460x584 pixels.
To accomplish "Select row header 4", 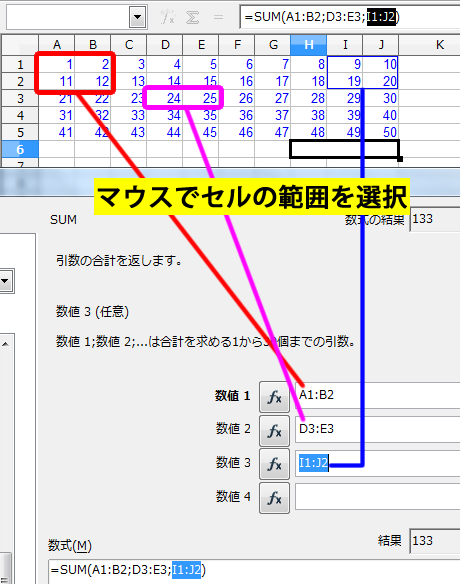I will [x=20, y=115].
